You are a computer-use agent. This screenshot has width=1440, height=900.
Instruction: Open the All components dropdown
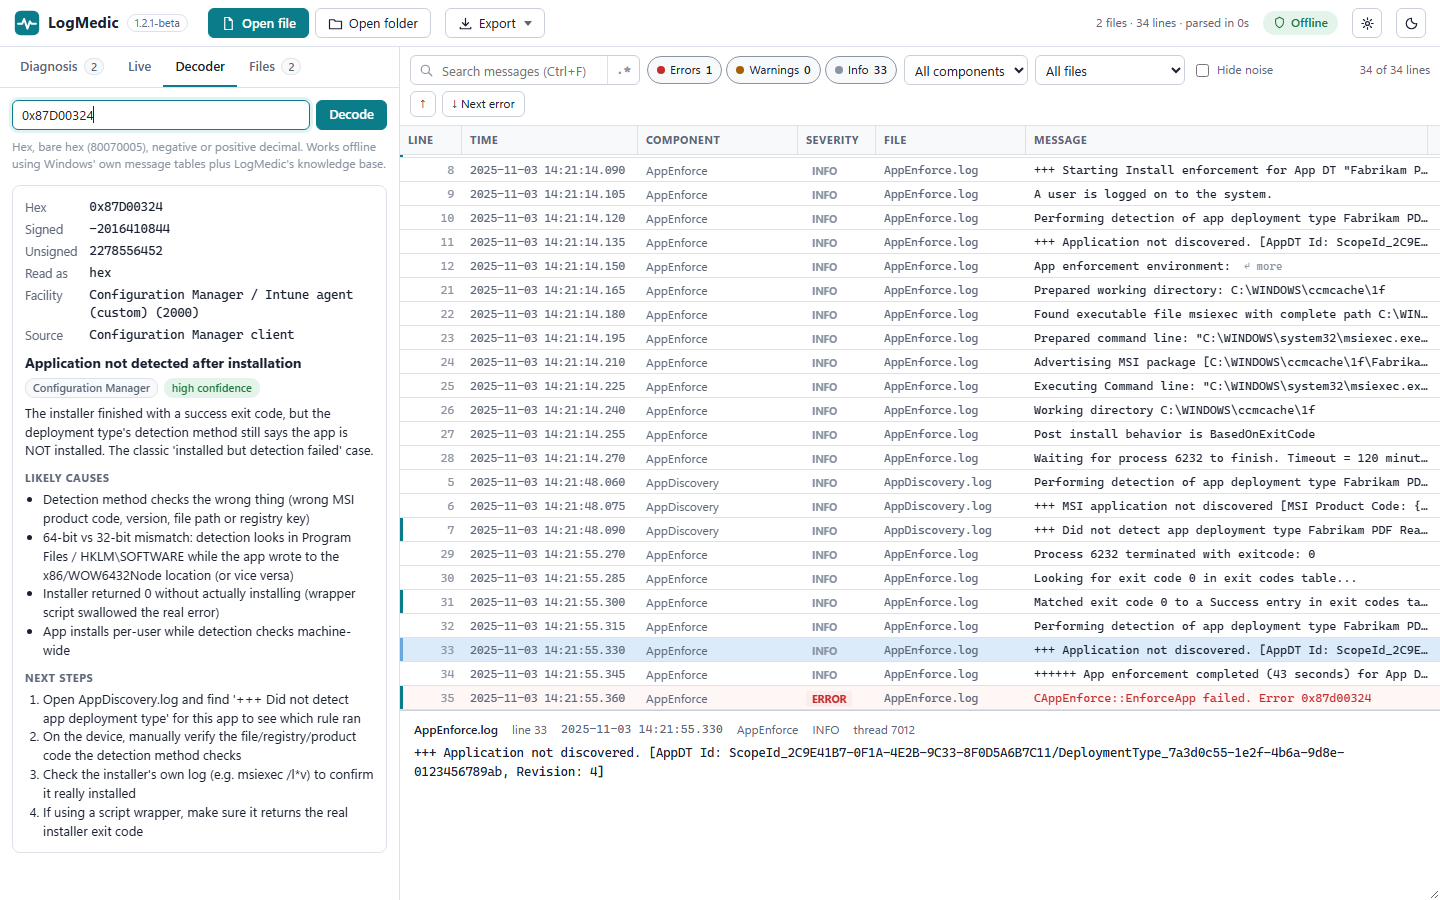(x=966, y=71)
